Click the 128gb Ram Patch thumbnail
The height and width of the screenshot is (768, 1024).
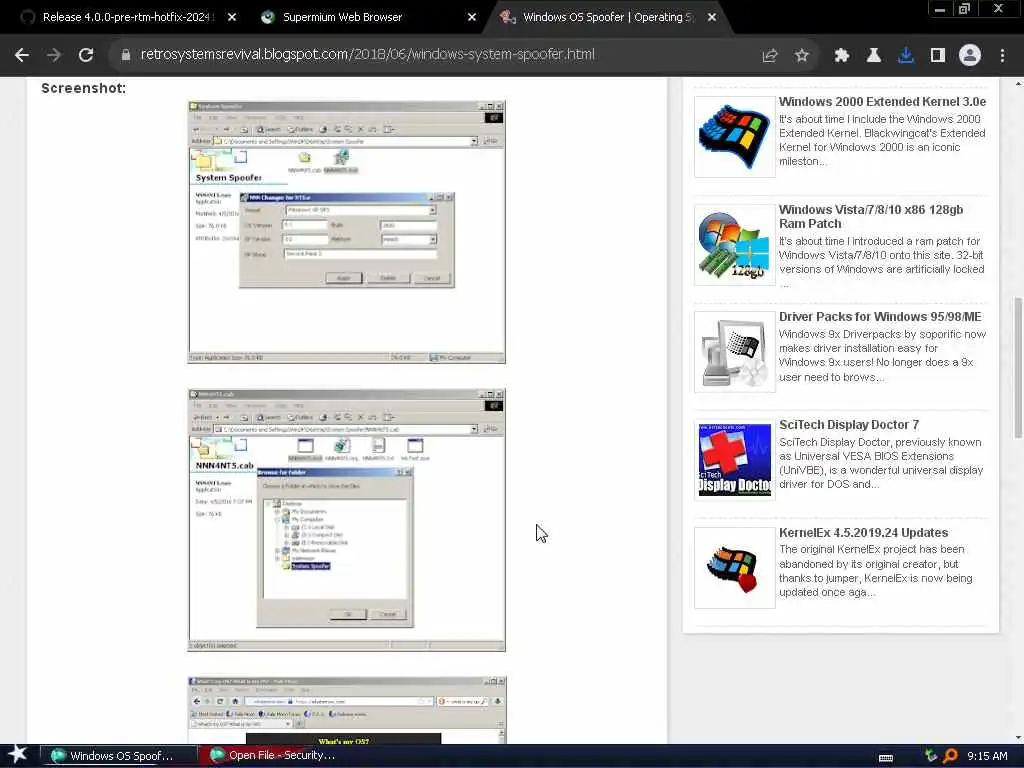tap(734, 245)
